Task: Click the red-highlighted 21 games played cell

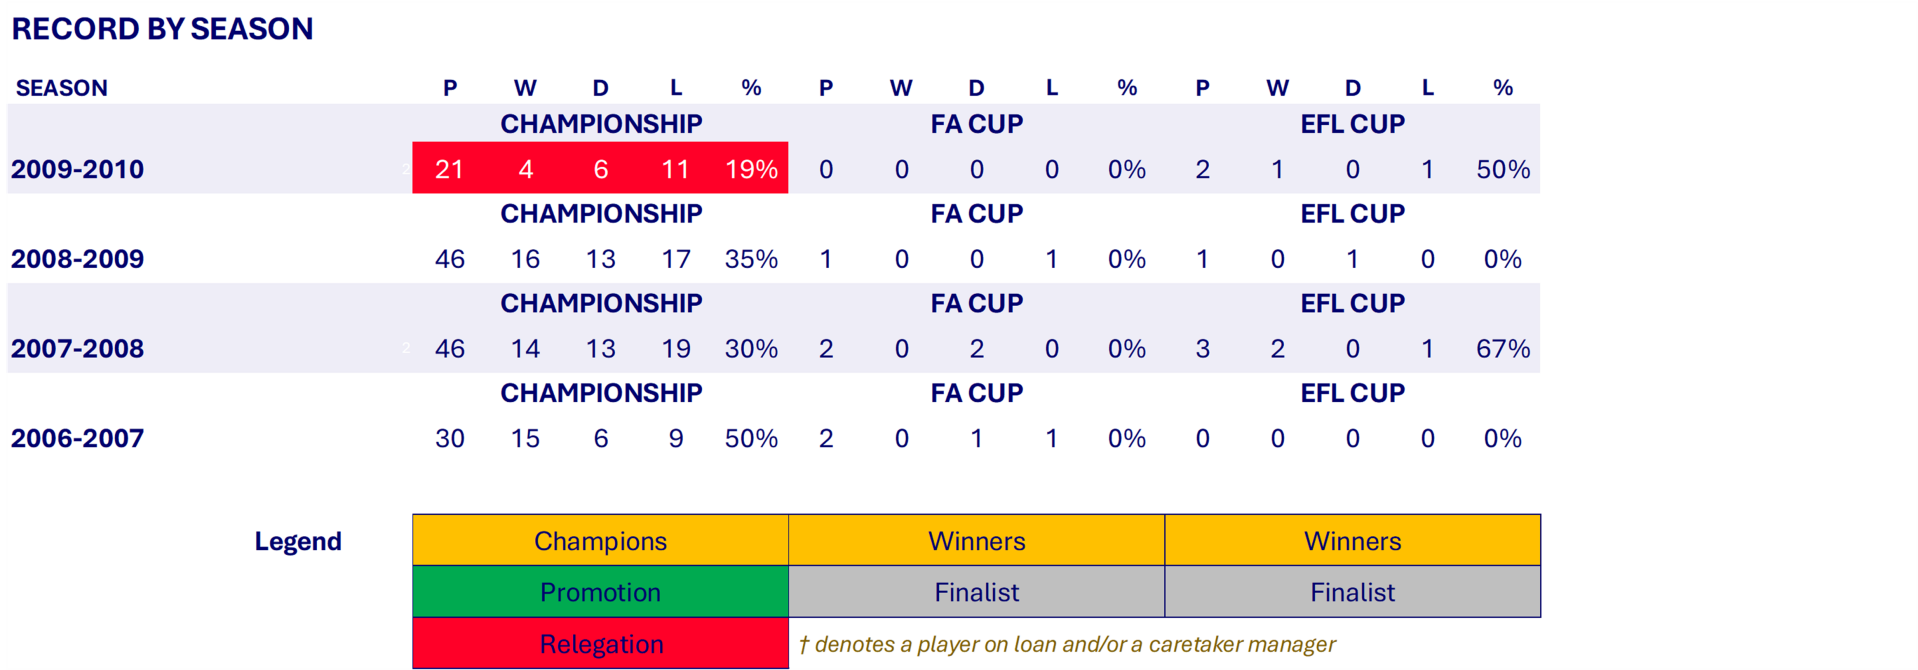Action: click(450, 169)
